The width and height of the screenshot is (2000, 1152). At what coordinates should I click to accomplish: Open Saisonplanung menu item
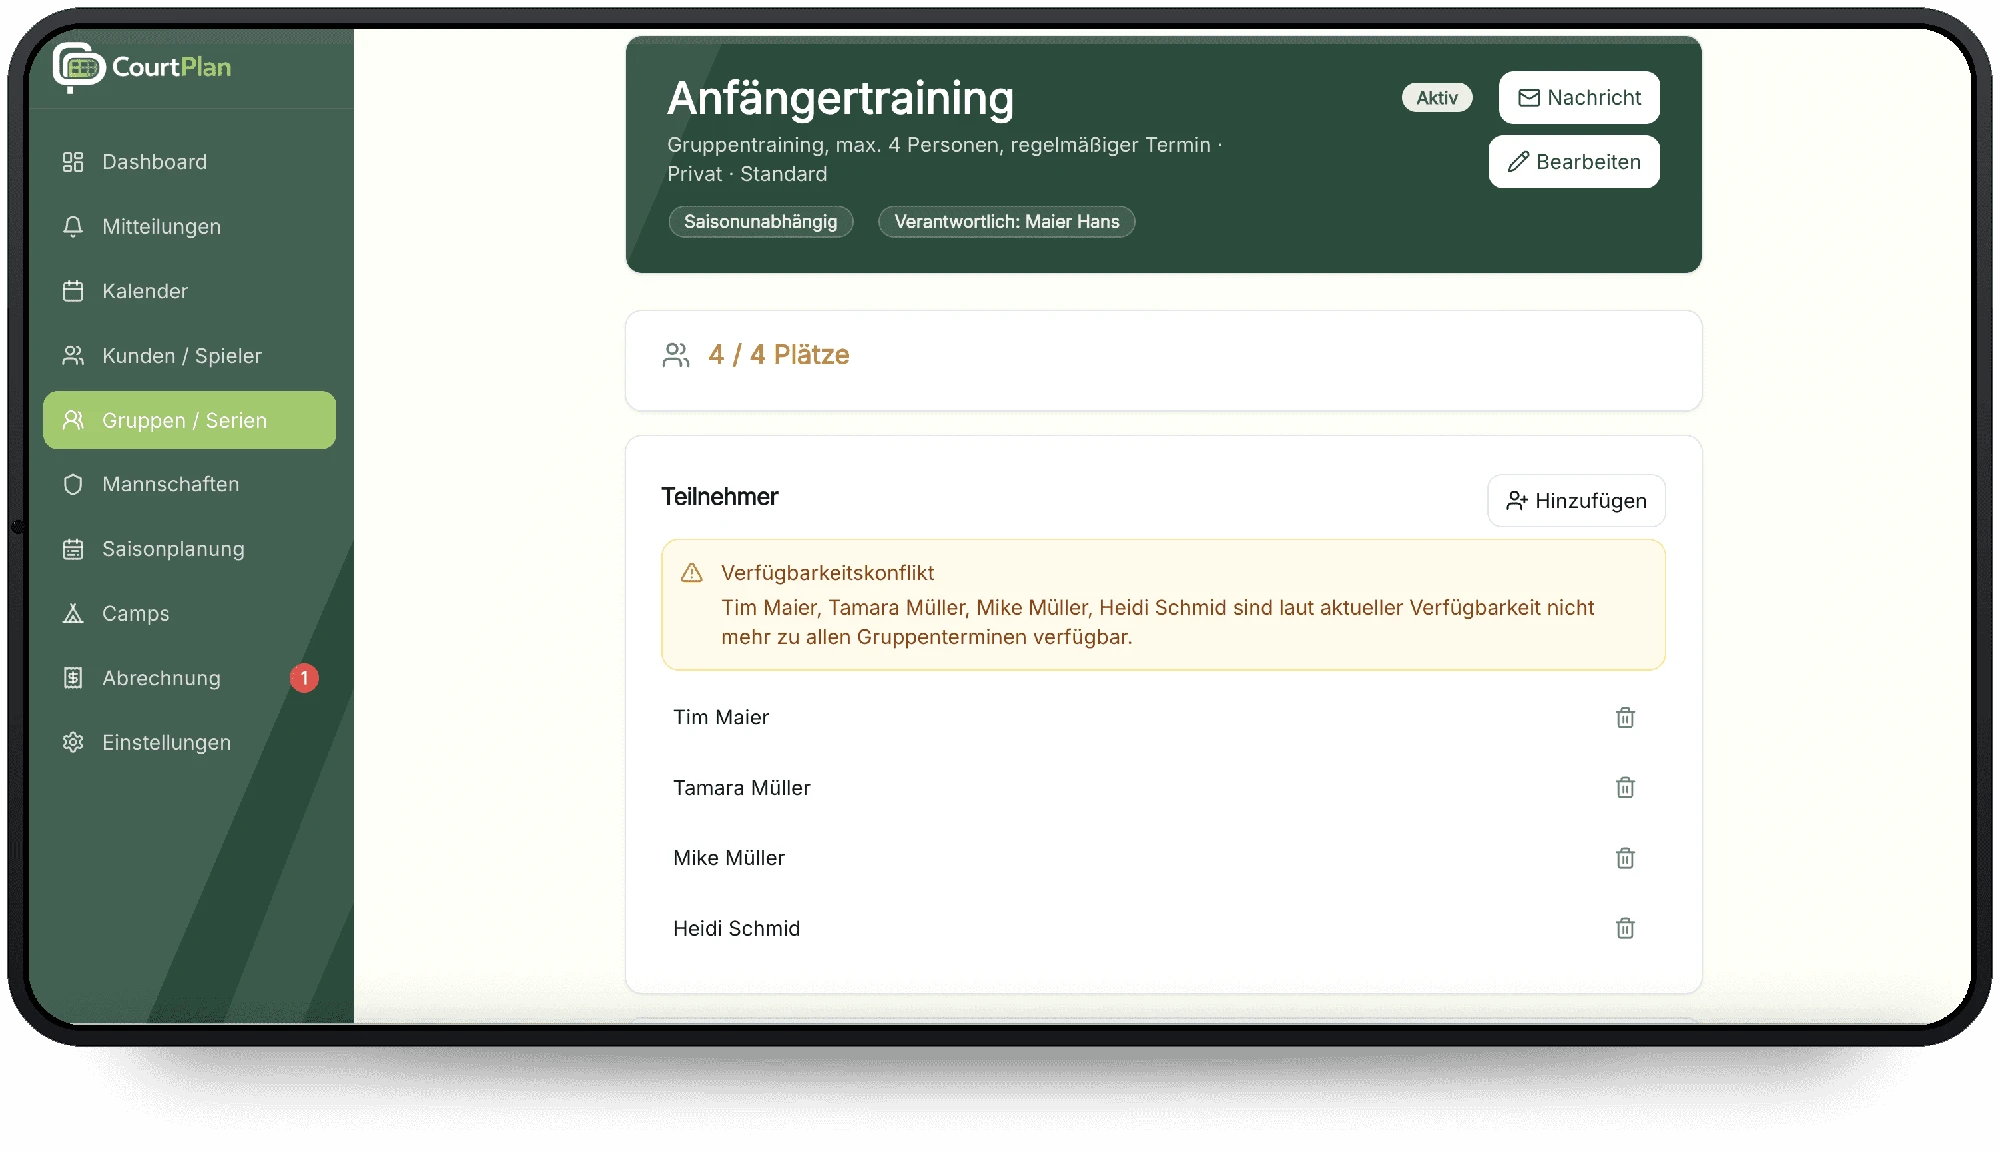click(x=189, y=549)
